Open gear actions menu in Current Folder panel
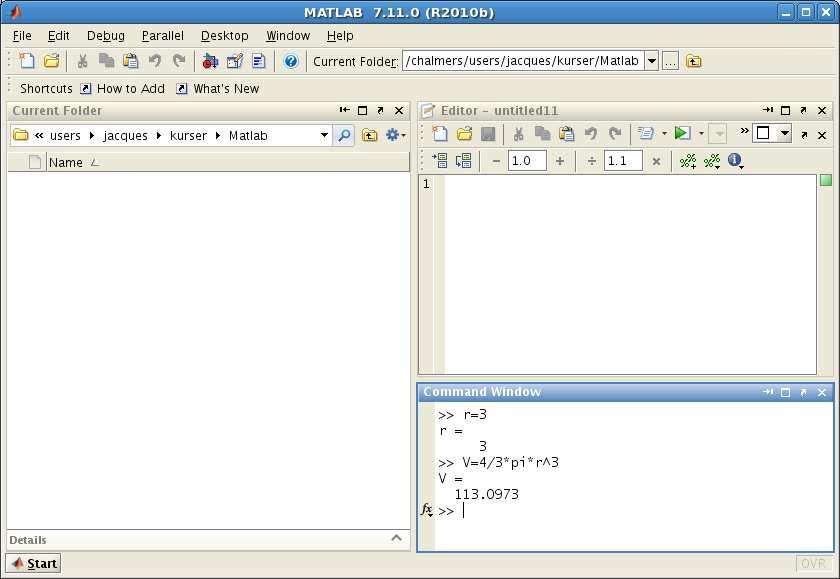Screen dimensions: 840x579 (x=395, y=136)
